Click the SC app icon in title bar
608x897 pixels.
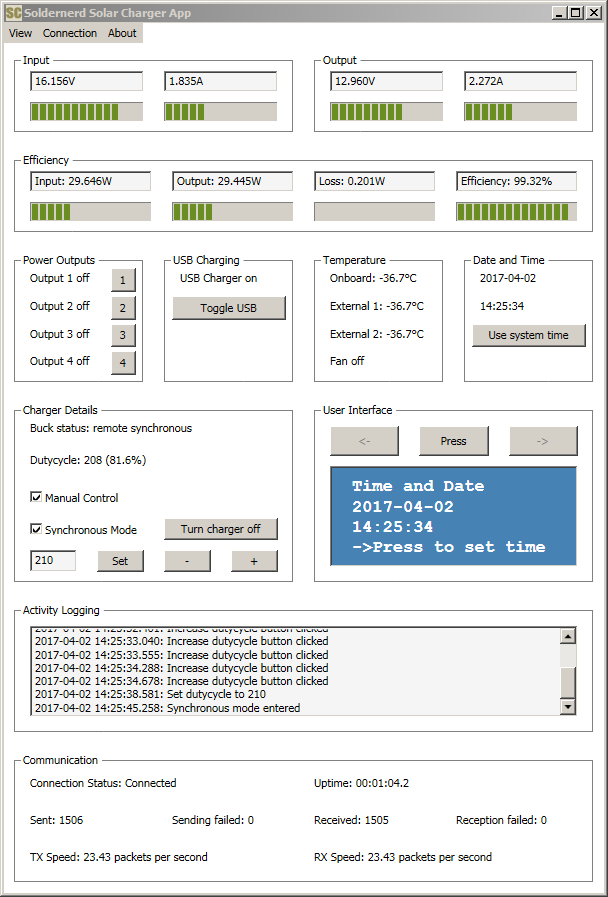coord(13,13)
